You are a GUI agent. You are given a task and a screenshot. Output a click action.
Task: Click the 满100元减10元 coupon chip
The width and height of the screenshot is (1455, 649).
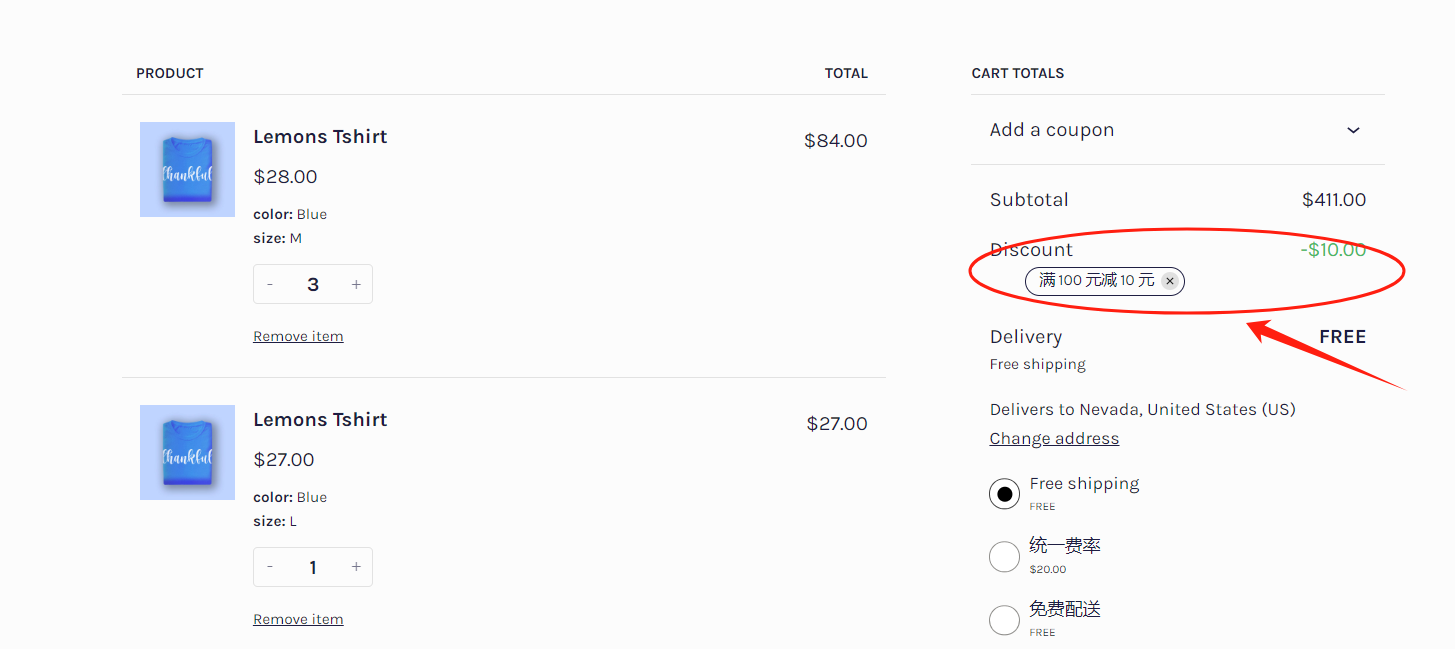tap(1096, 281)
